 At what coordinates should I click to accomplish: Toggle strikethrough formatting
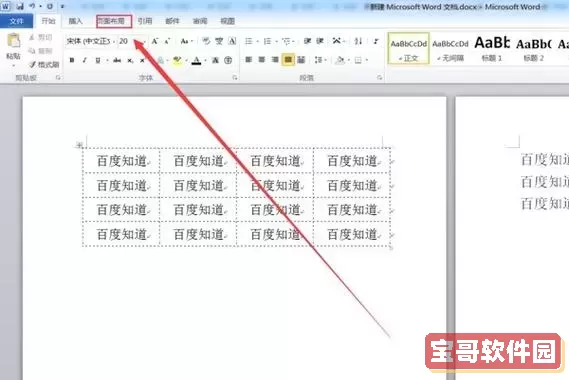117,60
